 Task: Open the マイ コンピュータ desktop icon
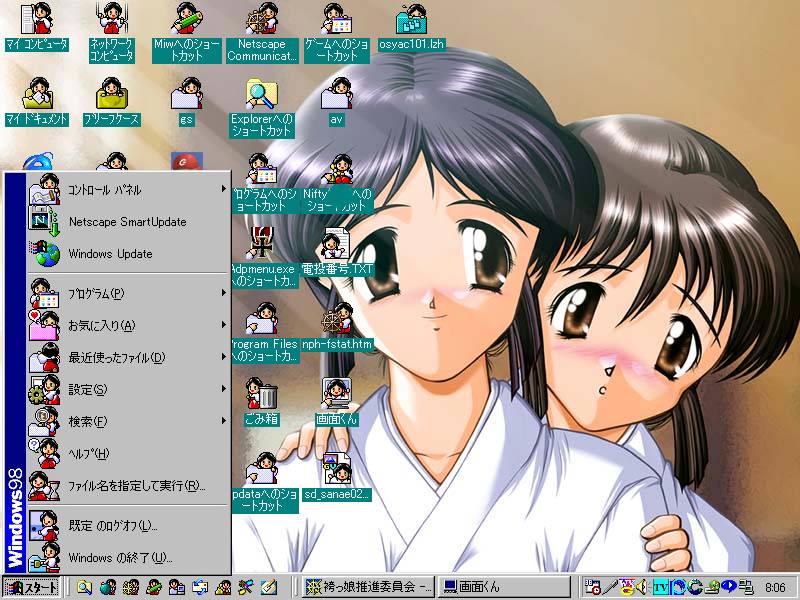[37, 21]
